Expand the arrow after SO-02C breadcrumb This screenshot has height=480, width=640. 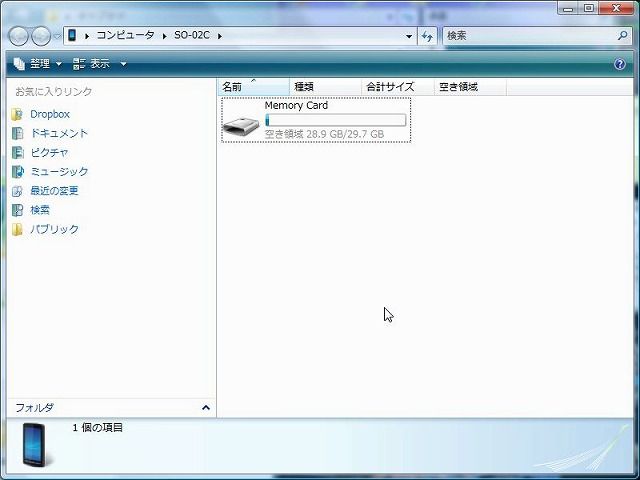point(220,36)
